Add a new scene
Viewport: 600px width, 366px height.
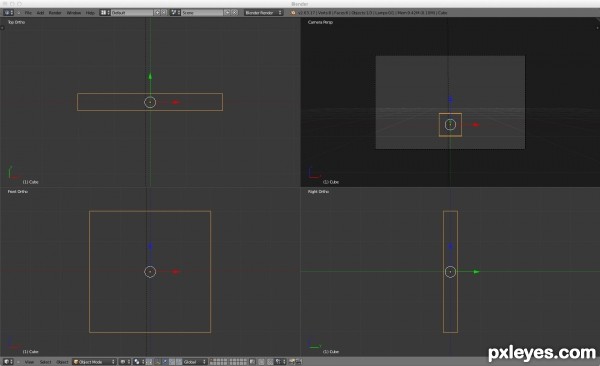227,13
